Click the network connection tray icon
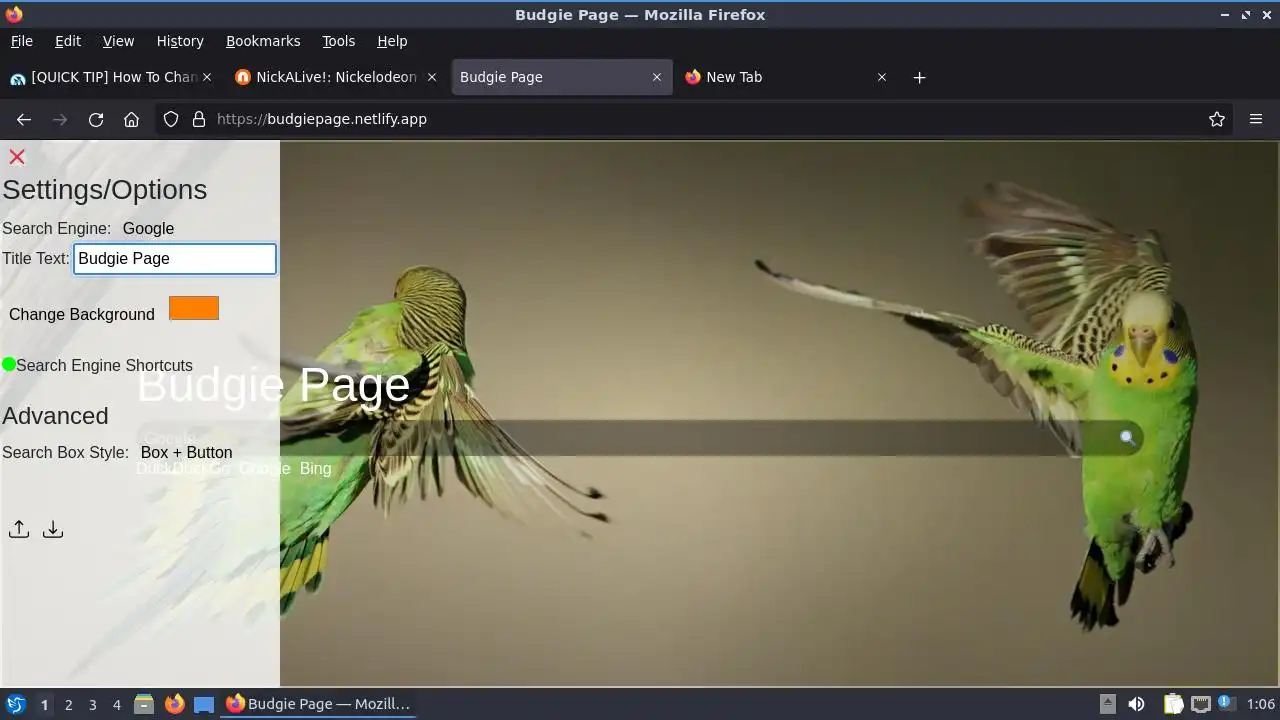1280x720 pixels. [1200, 704]
